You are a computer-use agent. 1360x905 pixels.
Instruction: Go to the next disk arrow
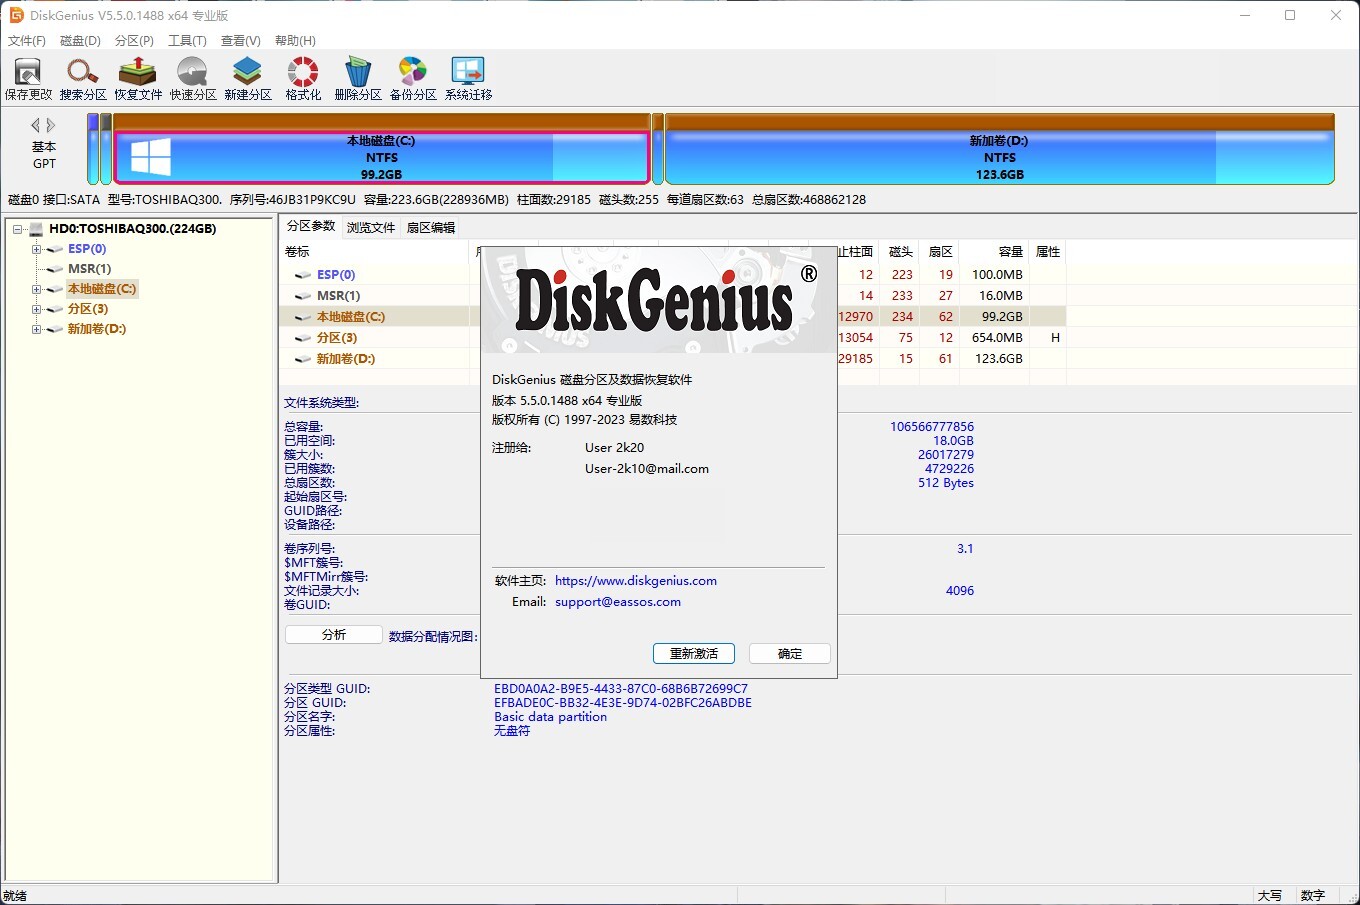(51, 125)
